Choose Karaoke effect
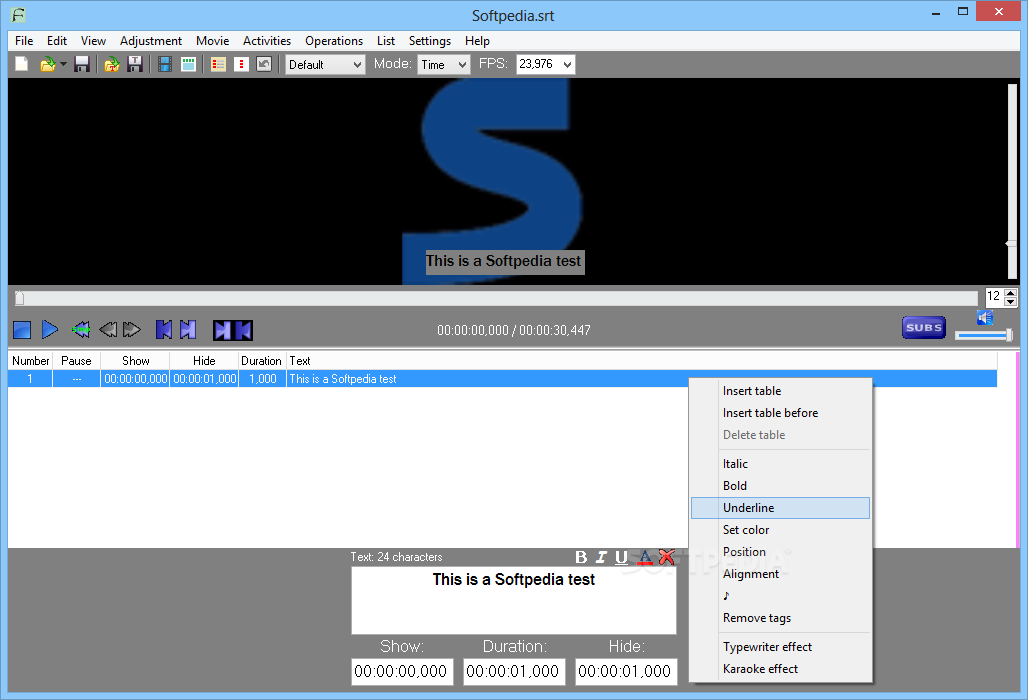Screen dimensions: 1028x700 (780, 669)
